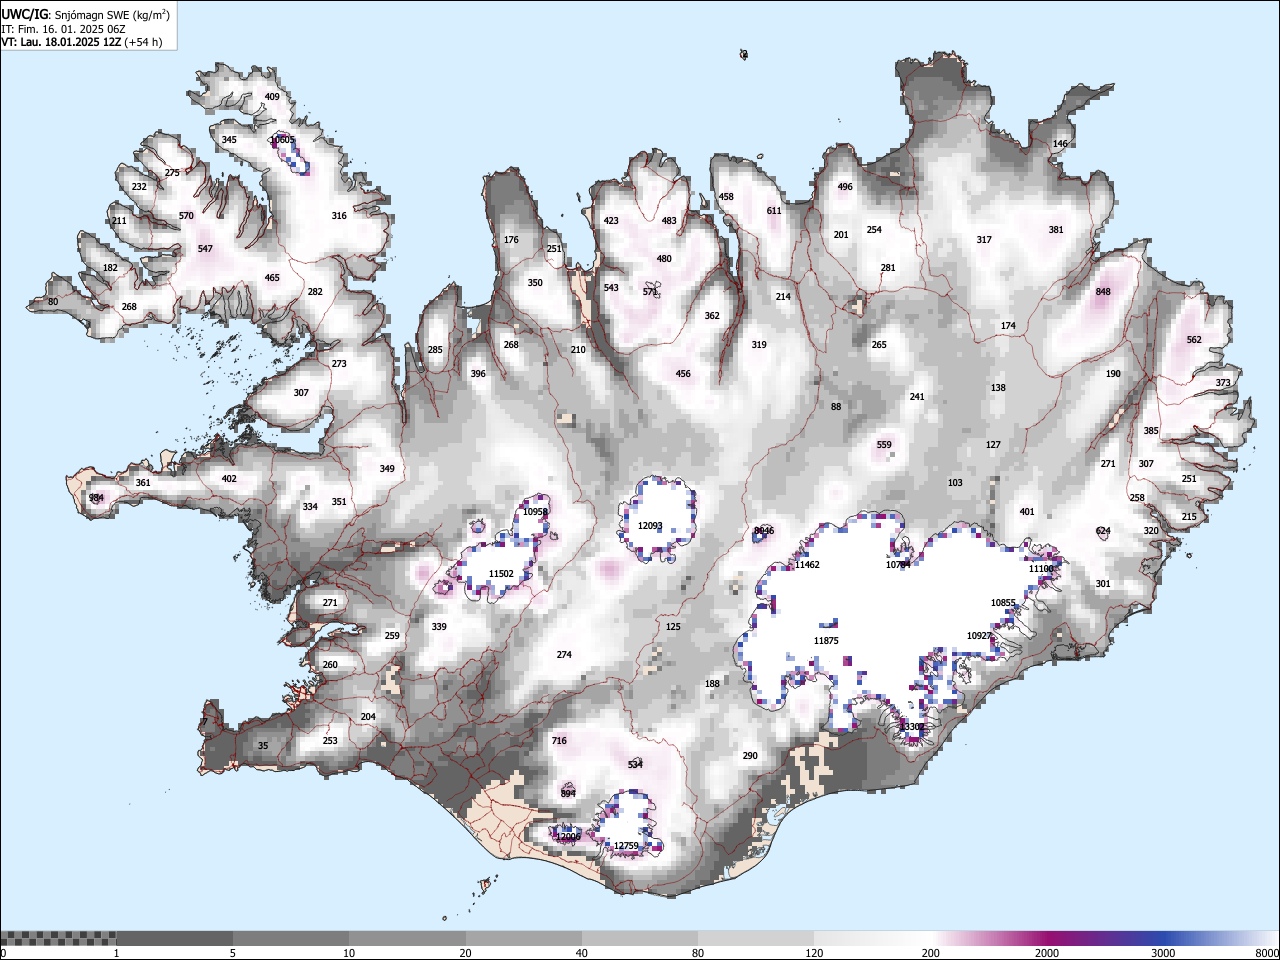Click the legend tick label '8000'
This screenshot has height=960, width=1280.
(x=1267, y=953)
